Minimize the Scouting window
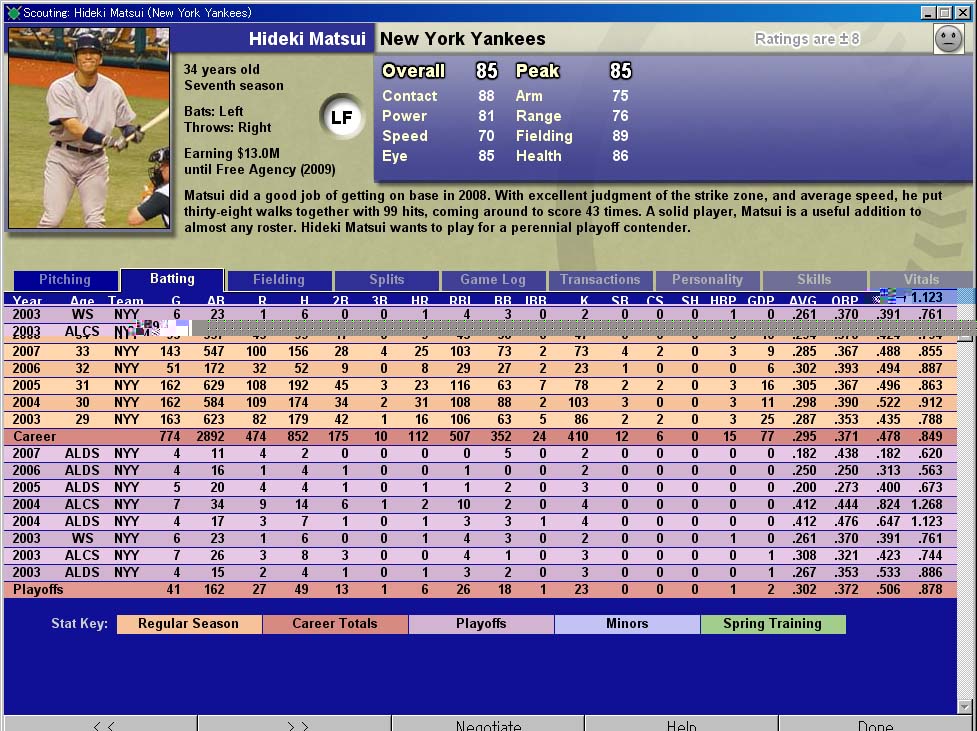This screenshot has width=977, height=731. click(928, 12)
